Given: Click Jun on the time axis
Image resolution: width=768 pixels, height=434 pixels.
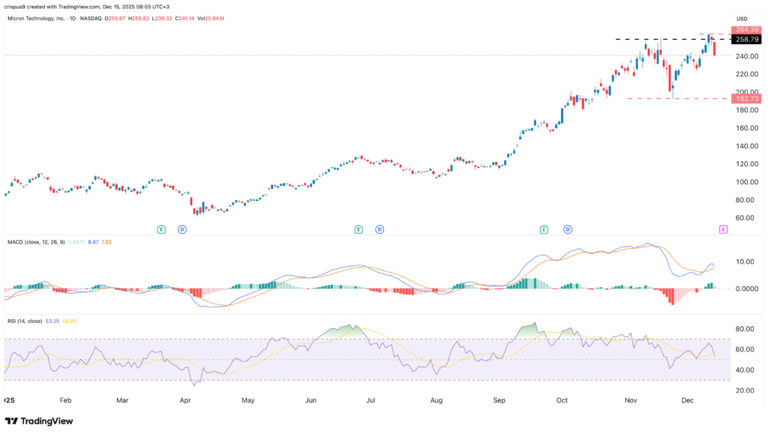Looking at the screenshot, I should [311, 401].
